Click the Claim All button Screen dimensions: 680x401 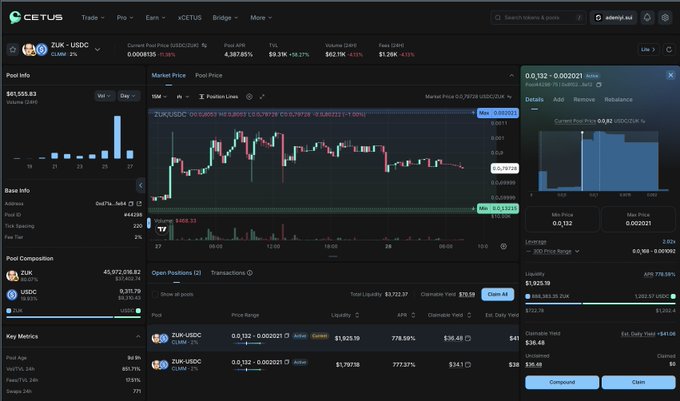[497, 294]
